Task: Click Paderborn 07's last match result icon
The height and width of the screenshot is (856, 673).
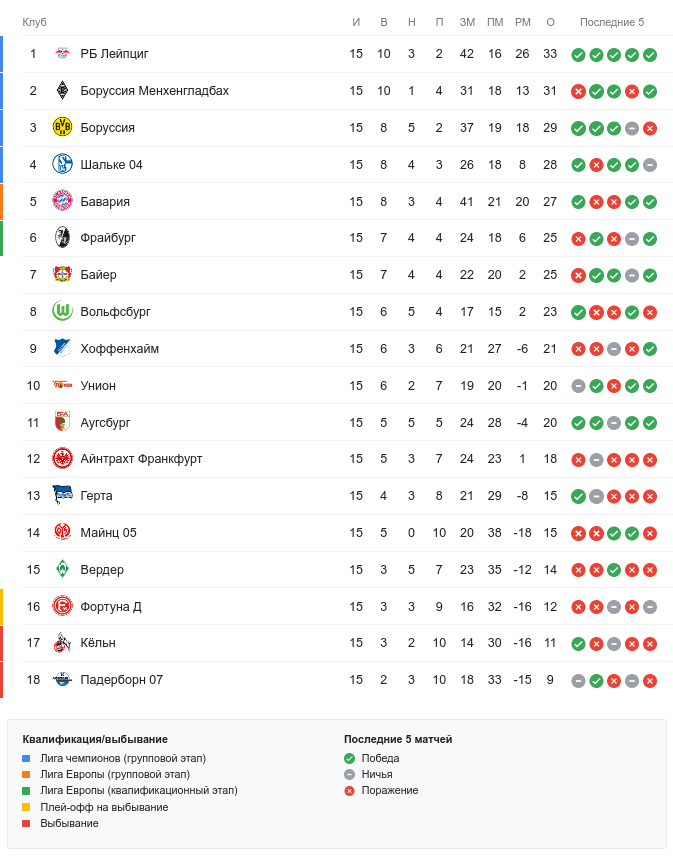Action: coord(650,681)
